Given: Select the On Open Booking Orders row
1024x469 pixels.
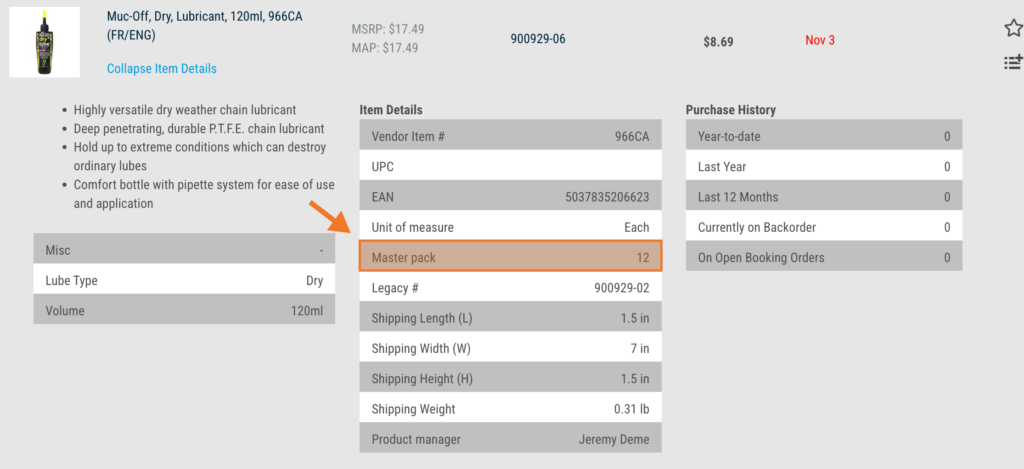Looking at the screenshot, I should pos(823,257).
